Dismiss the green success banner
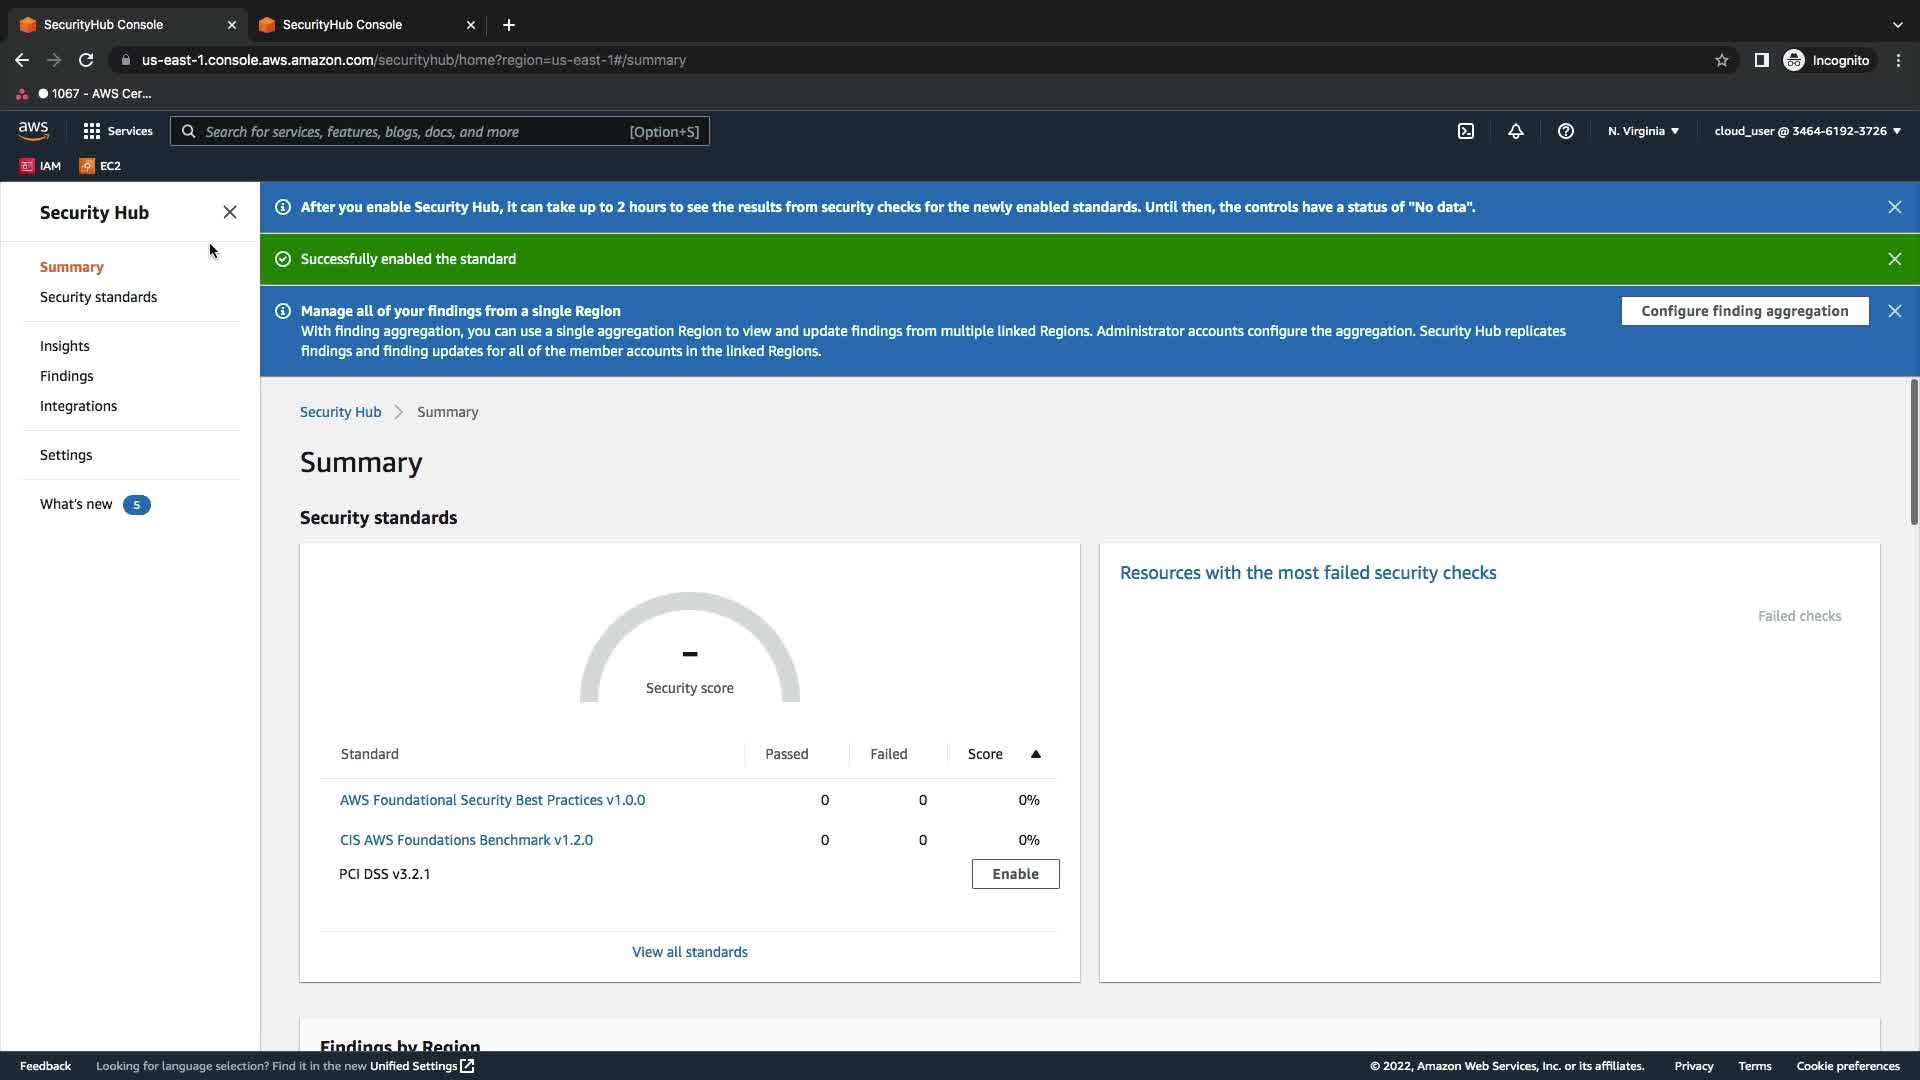The height and width of the screenshot is (1080, 1920). click(x=1894, y=259)
